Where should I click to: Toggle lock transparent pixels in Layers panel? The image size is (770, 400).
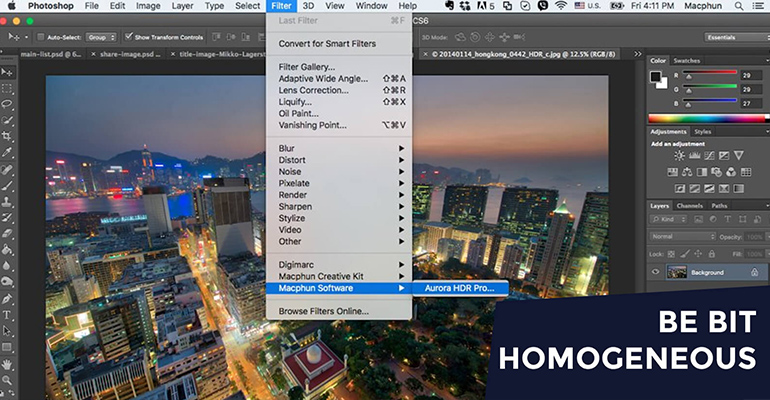tap(671, 254)
